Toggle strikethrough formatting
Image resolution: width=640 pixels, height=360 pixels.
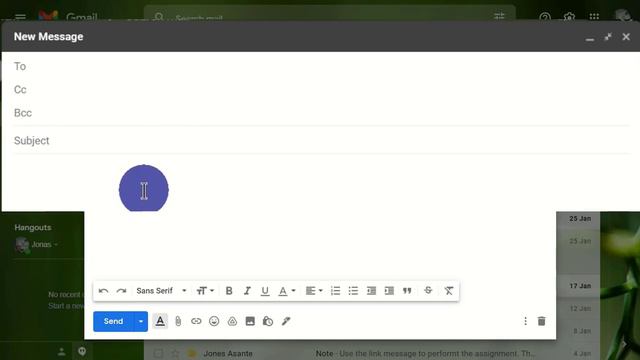(x=428, y=290)
